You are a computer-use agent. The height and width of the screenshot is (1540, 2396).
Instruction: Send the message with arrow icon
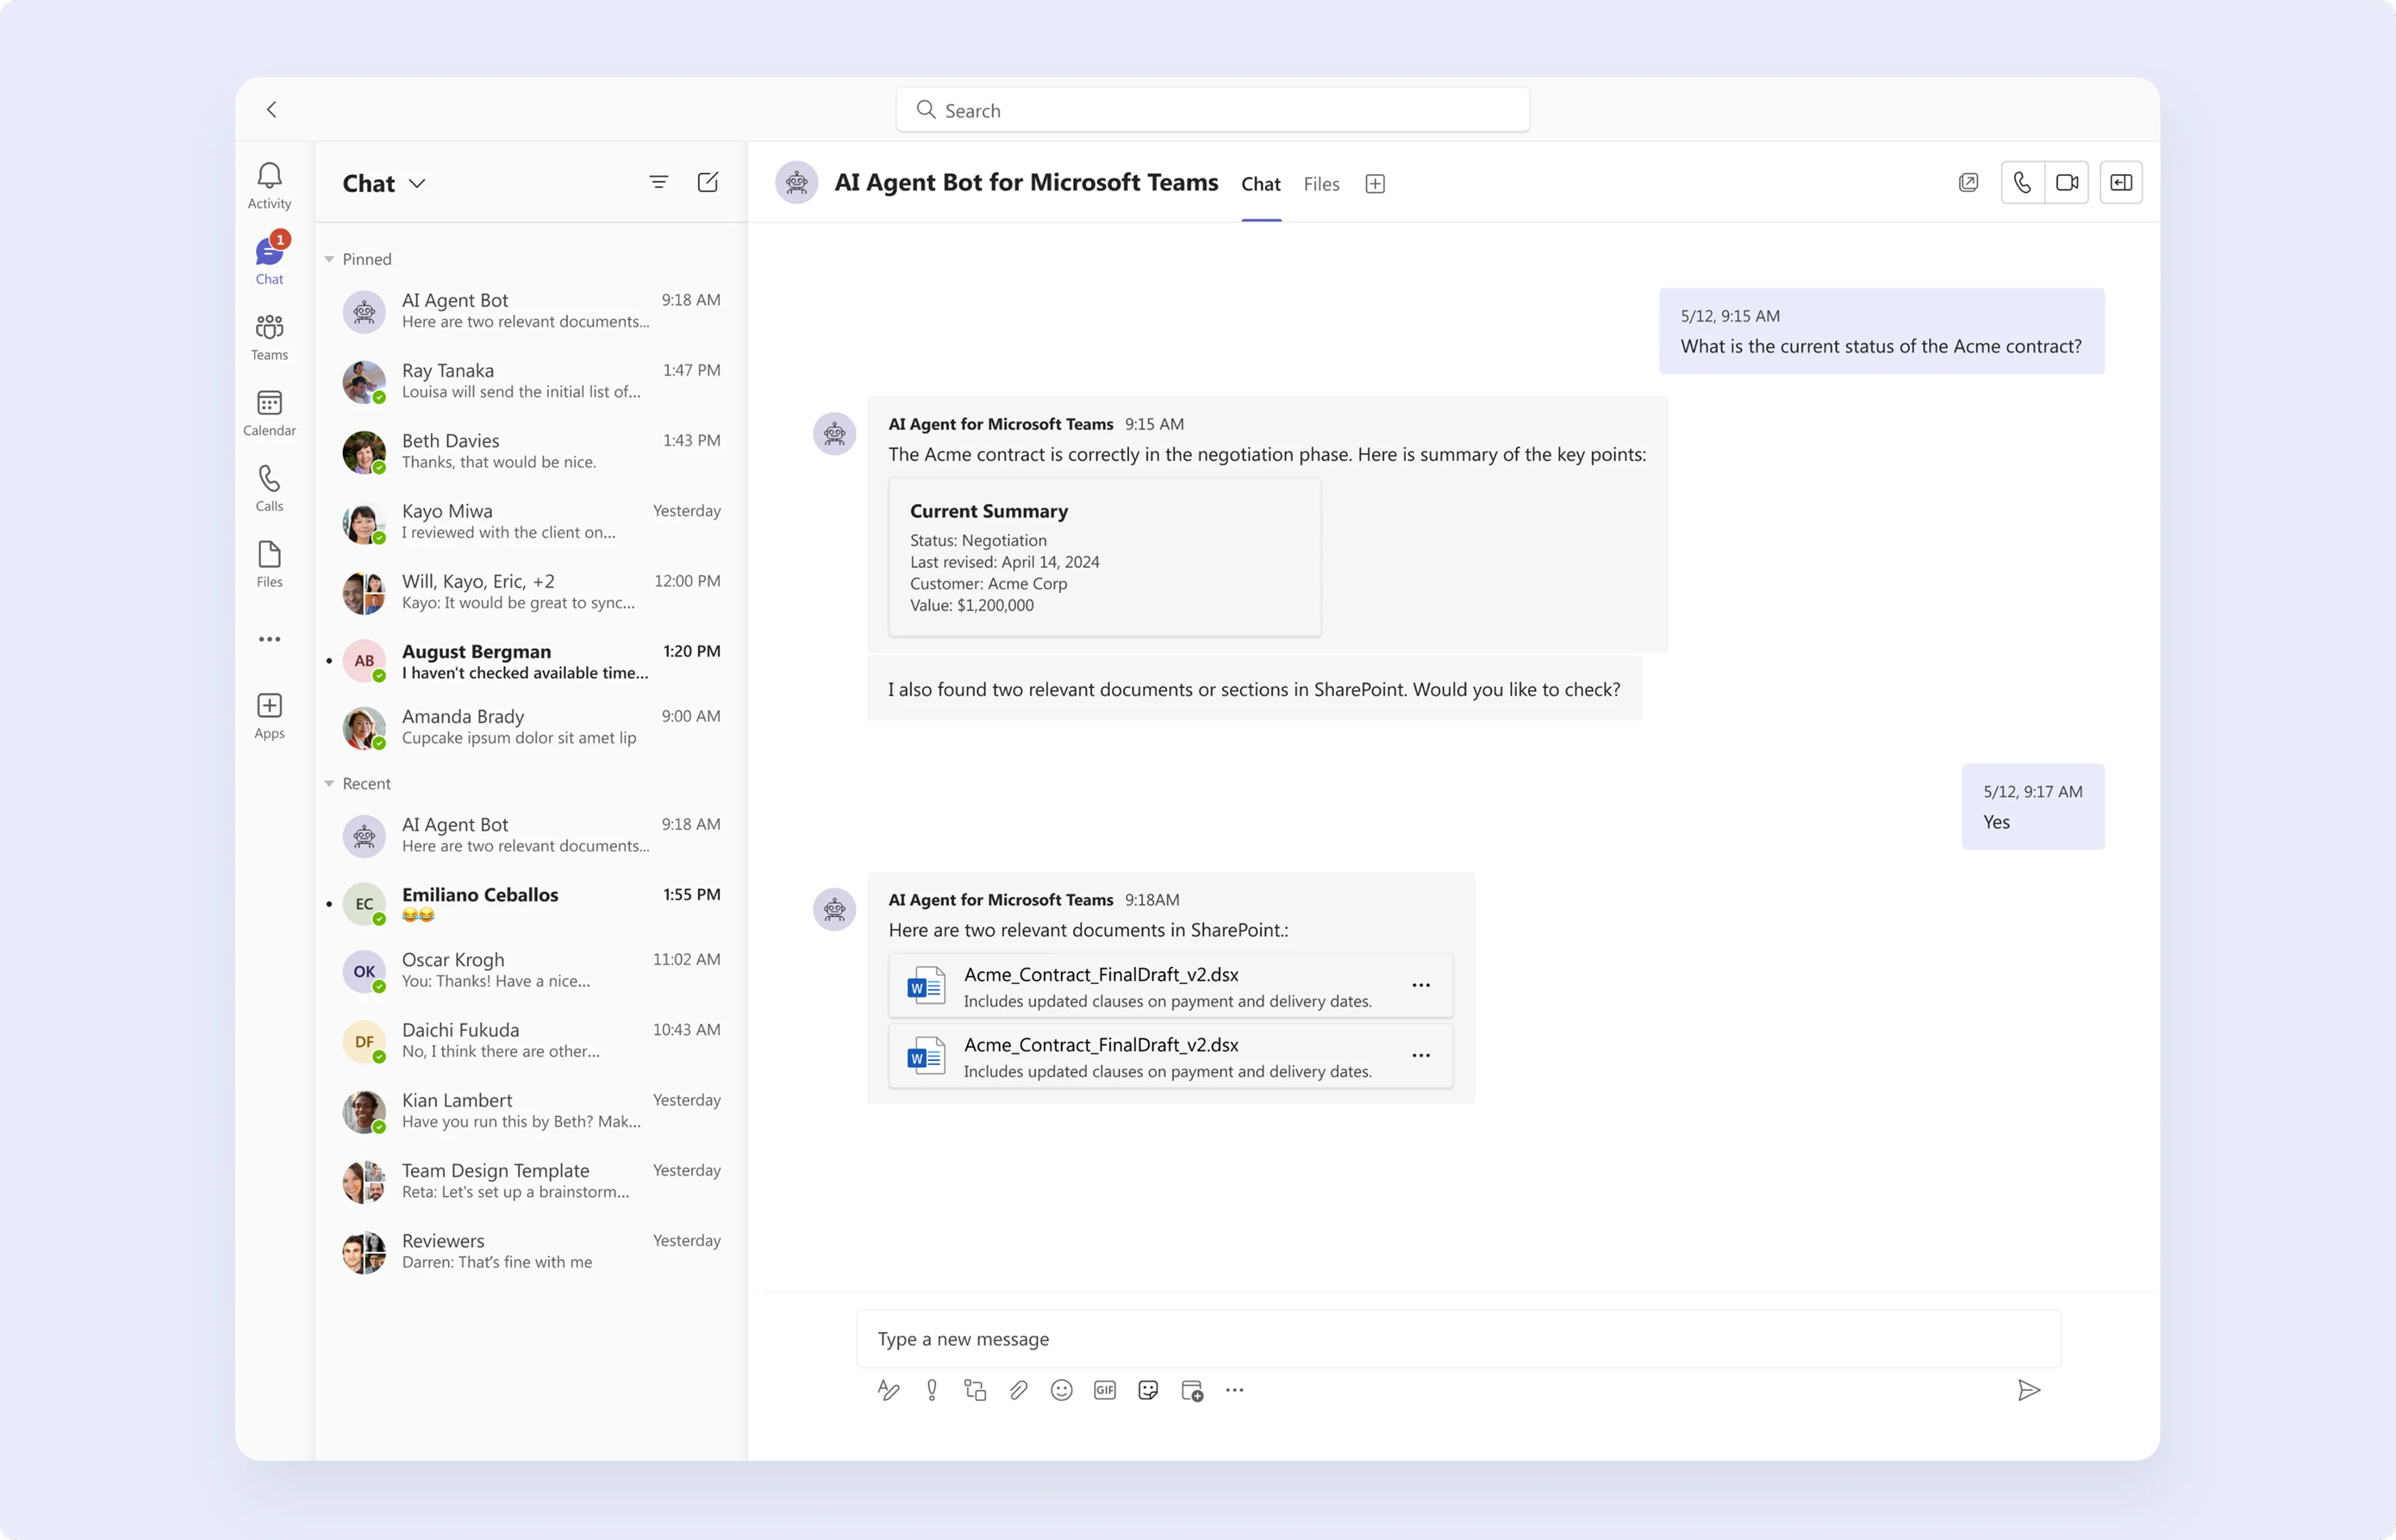pos(2029,1390)
